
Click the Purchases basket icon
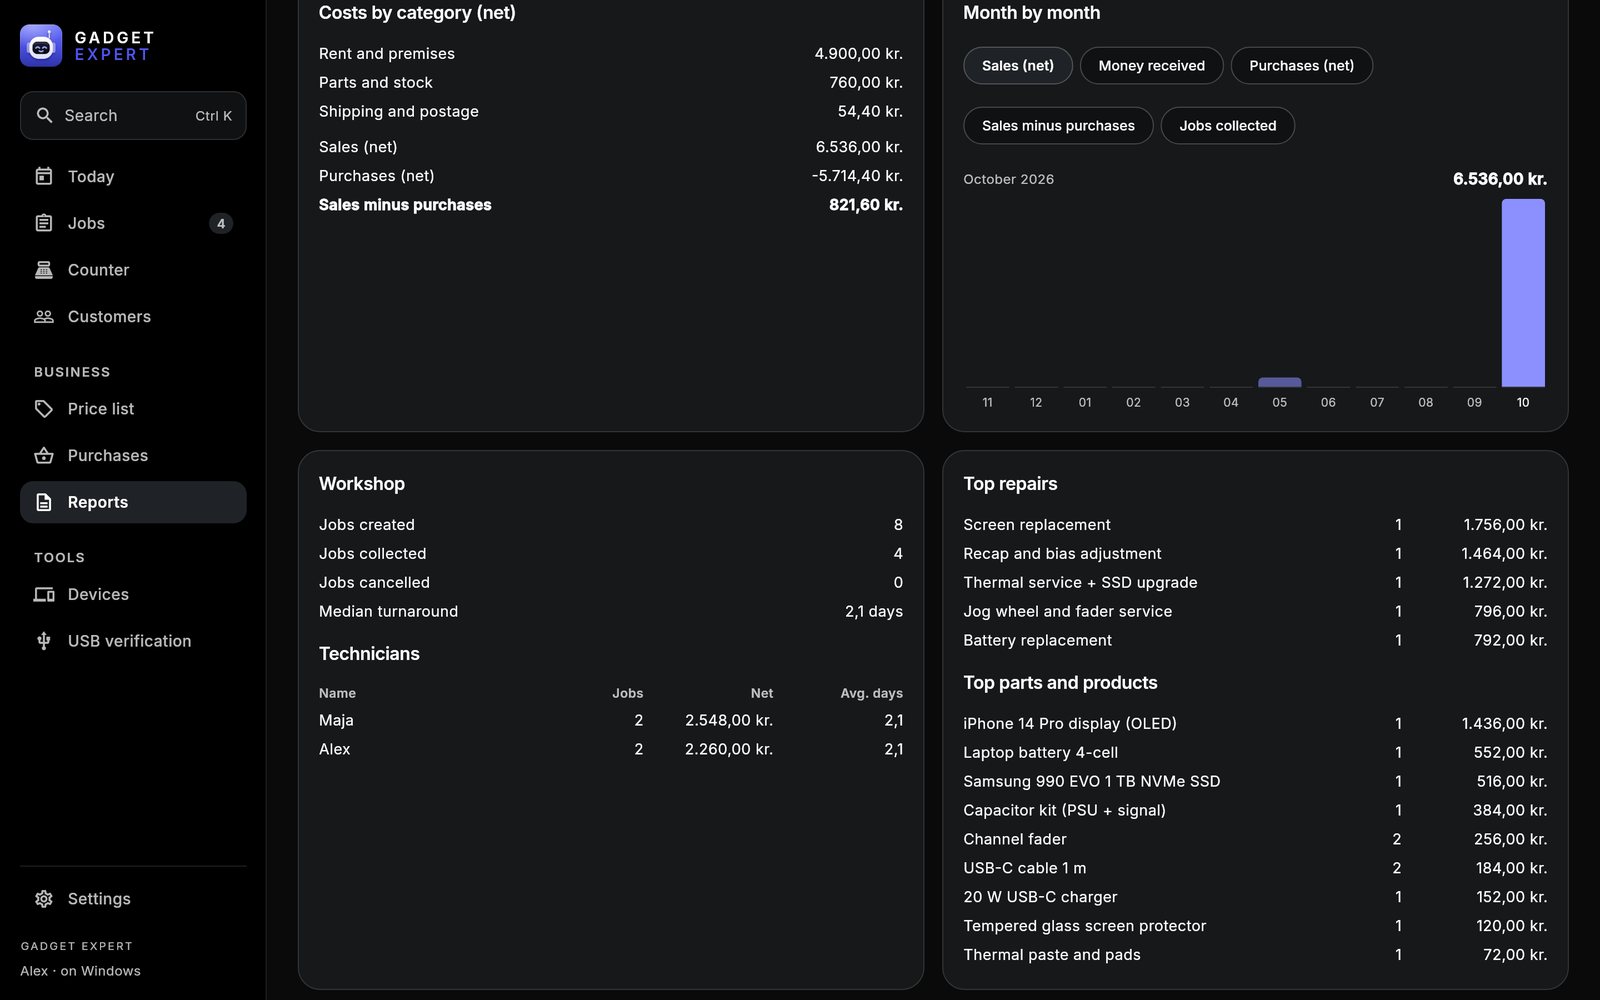[44, 455]
